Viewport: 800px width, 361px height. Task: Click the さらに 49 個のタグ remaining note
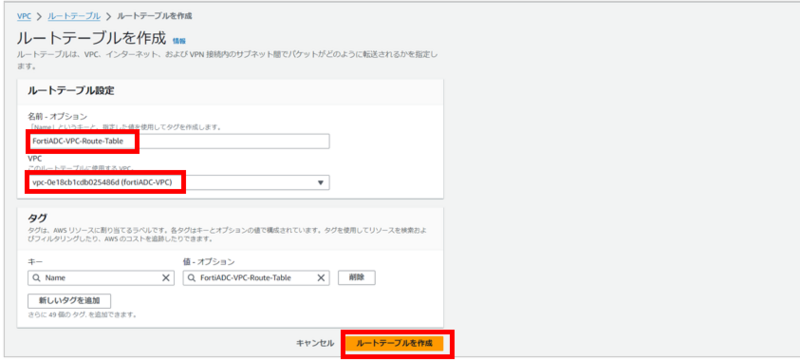82,315
